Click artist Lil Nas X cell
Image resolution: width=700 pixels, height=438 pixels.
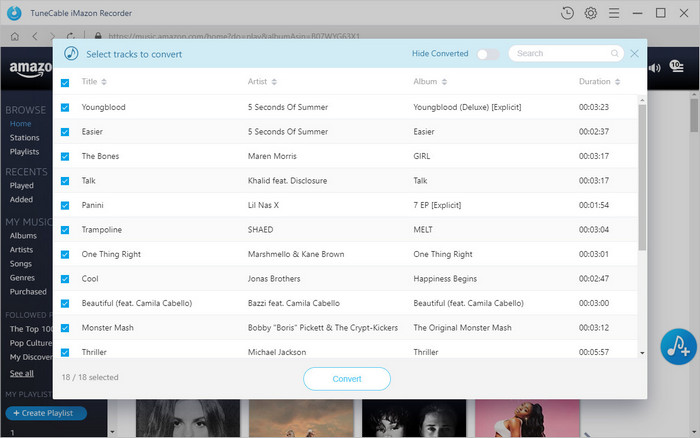point(263,205)
